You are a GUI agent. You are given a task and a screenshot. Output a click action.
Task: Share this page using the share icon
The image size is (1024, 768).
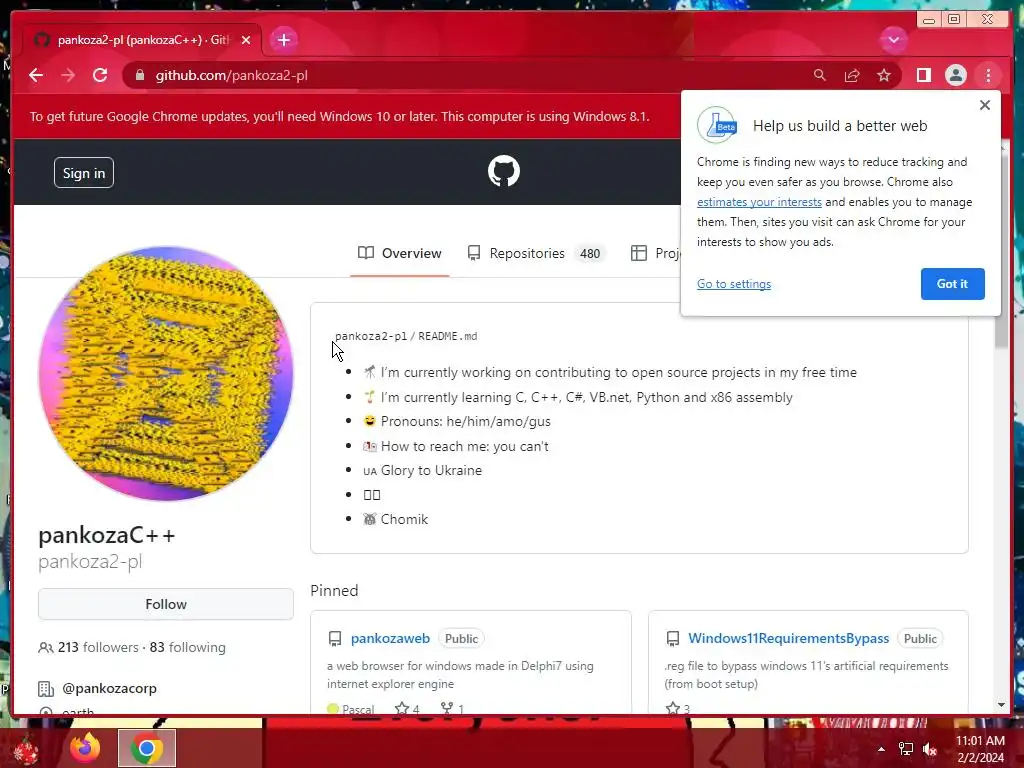[852, 75]
